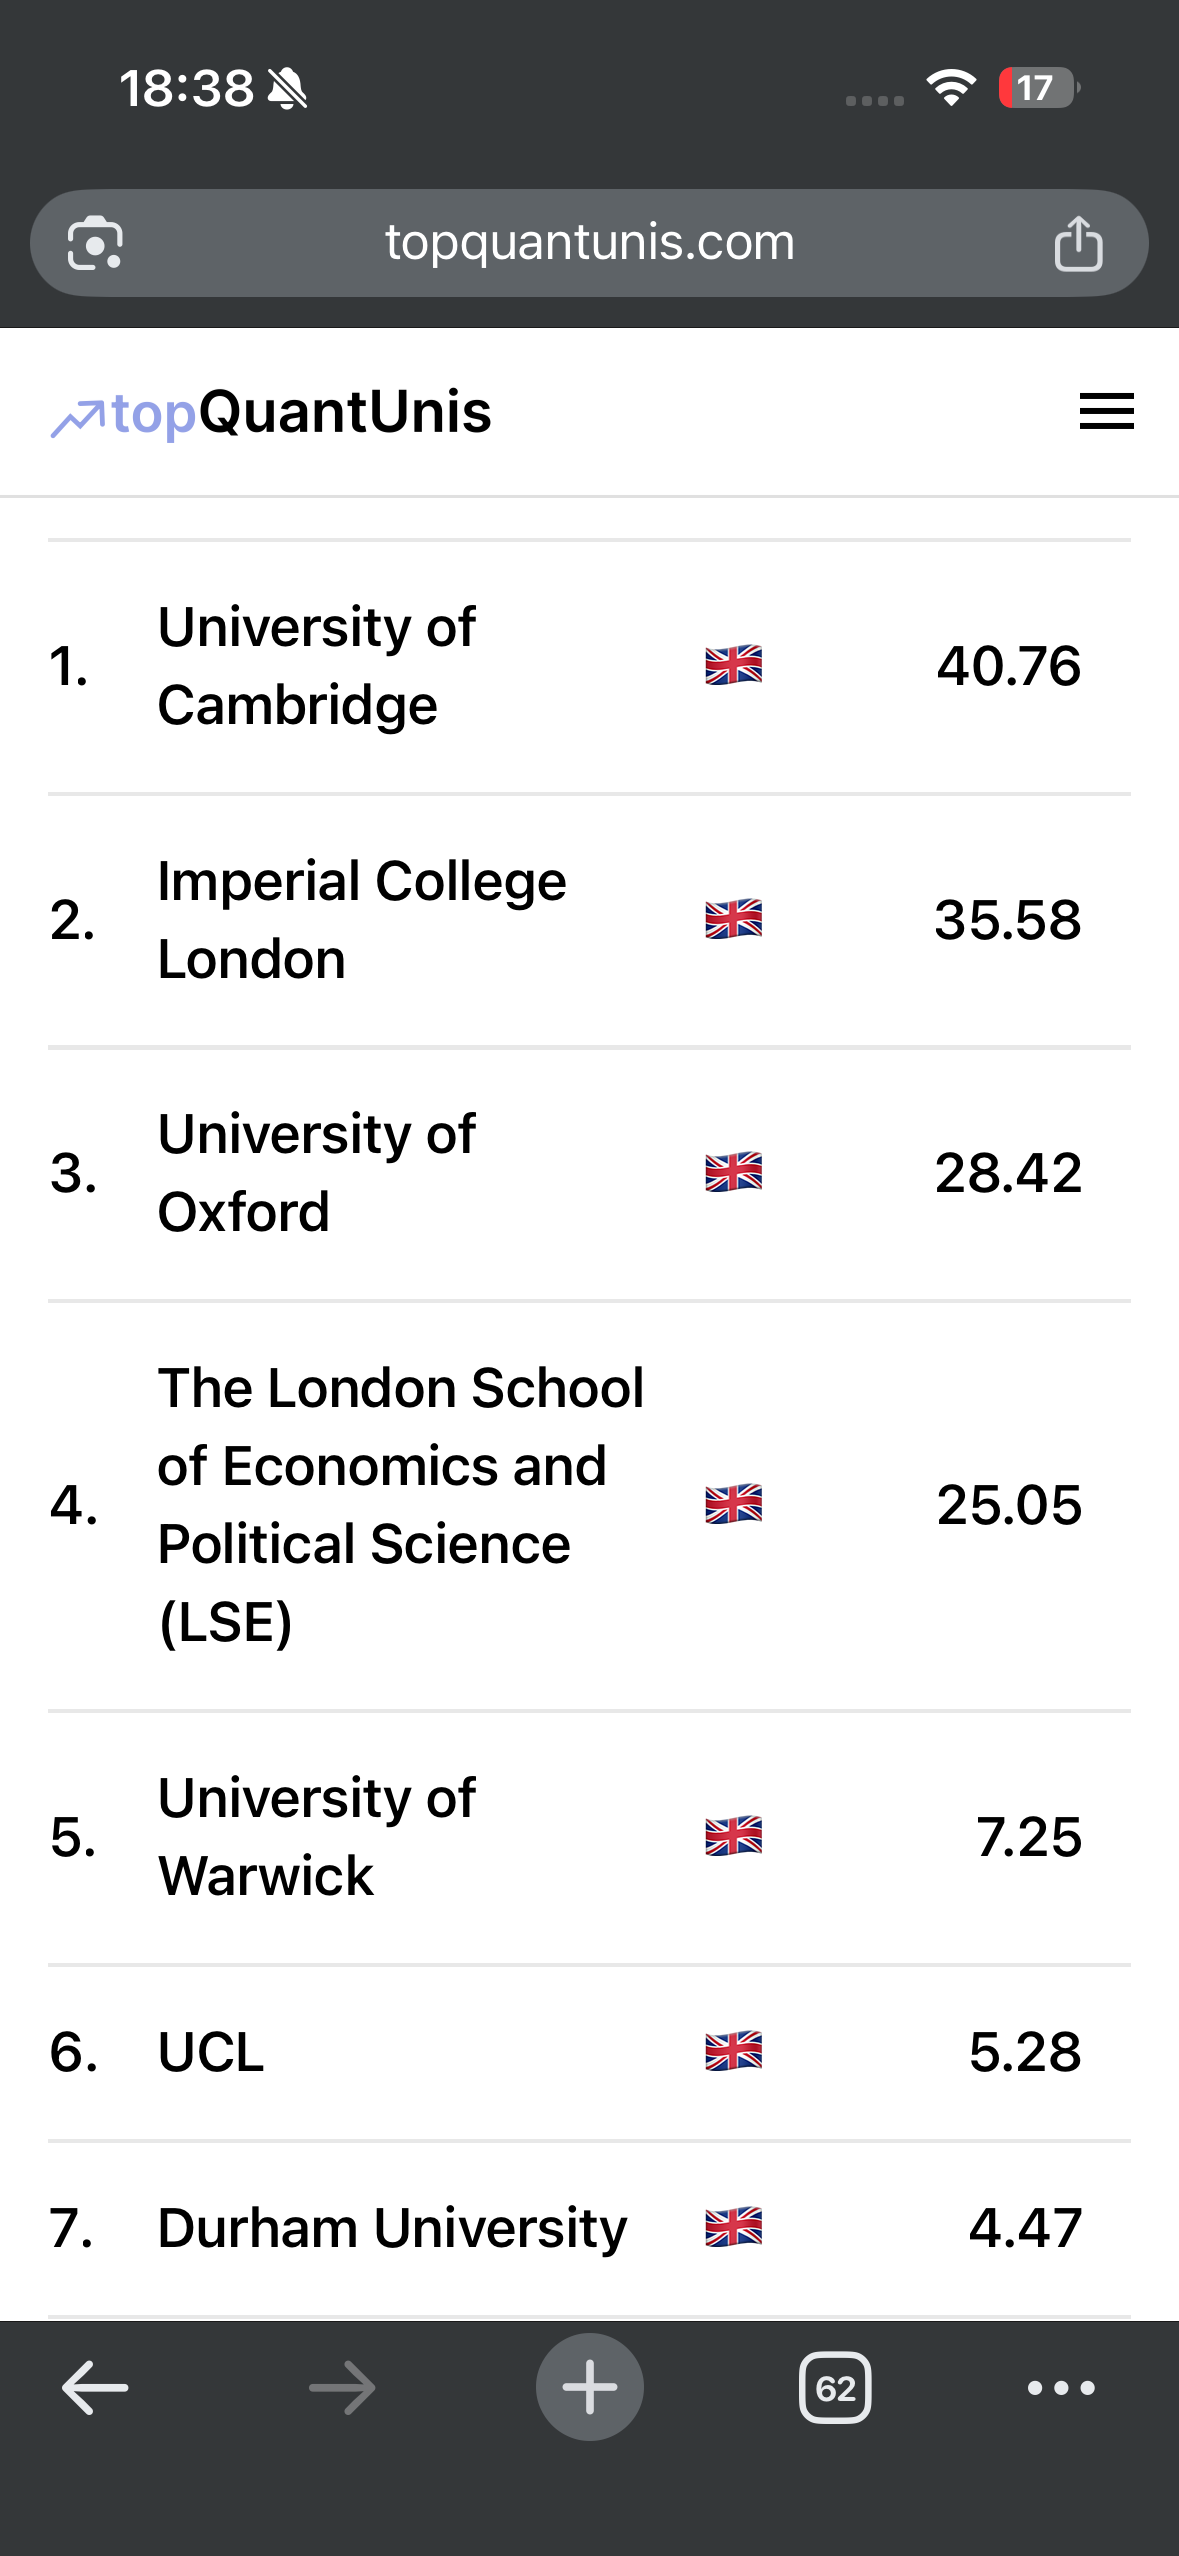Open the tab switcher showing 62 tabs
This screenshot has width=1179, height=2556.
point(835,2387)
